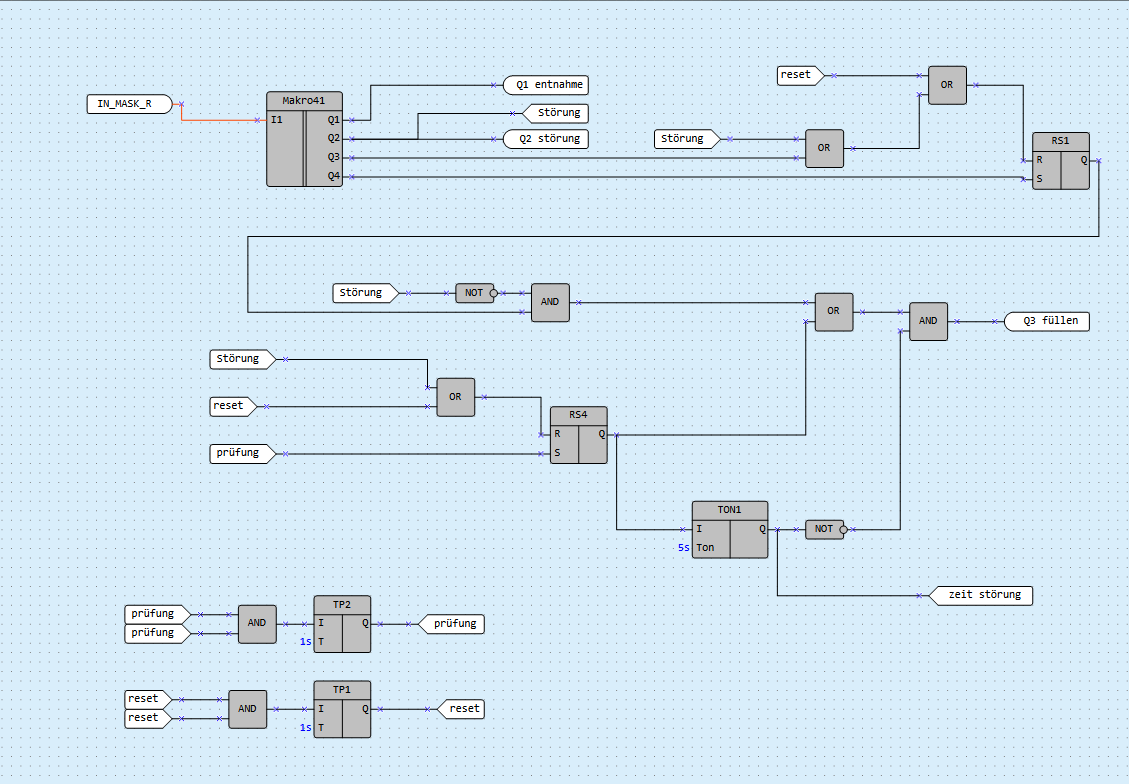Select the Q2 störung output tag
The height and width of the screenshot is (784, 1129).
pyautogui.click(x=547, y=139)
